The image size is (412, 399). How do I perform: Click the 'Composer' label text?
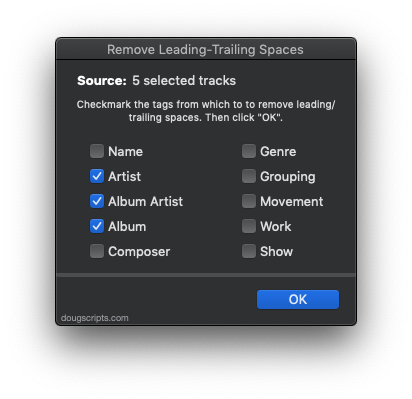tap(139, 252)
